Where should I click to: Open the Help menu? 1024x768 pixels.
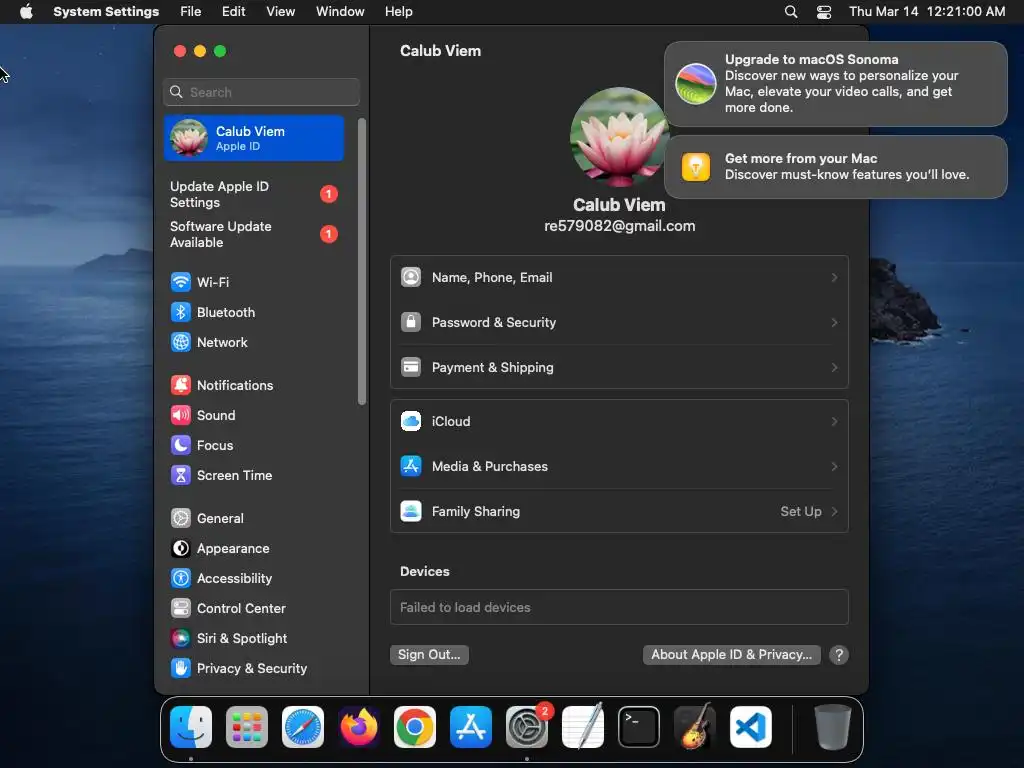(x=398, y=12)
